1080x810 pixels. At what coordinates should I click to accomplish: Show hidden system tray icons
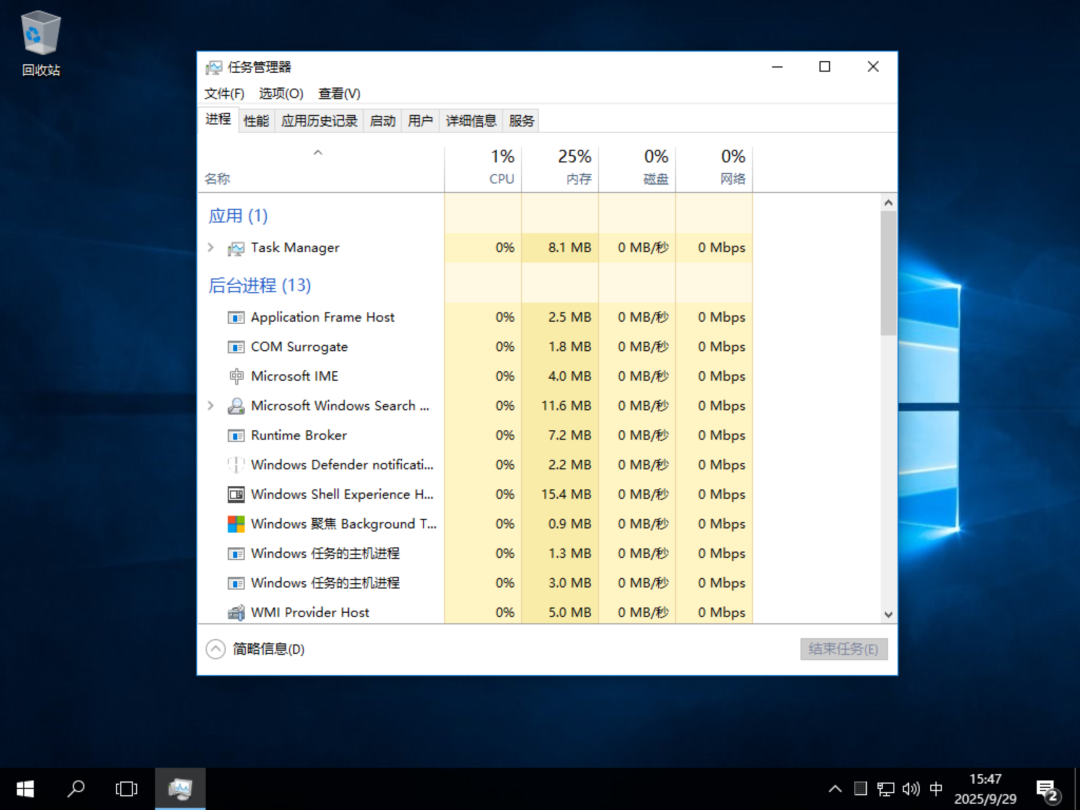click(x=835, y=789)
